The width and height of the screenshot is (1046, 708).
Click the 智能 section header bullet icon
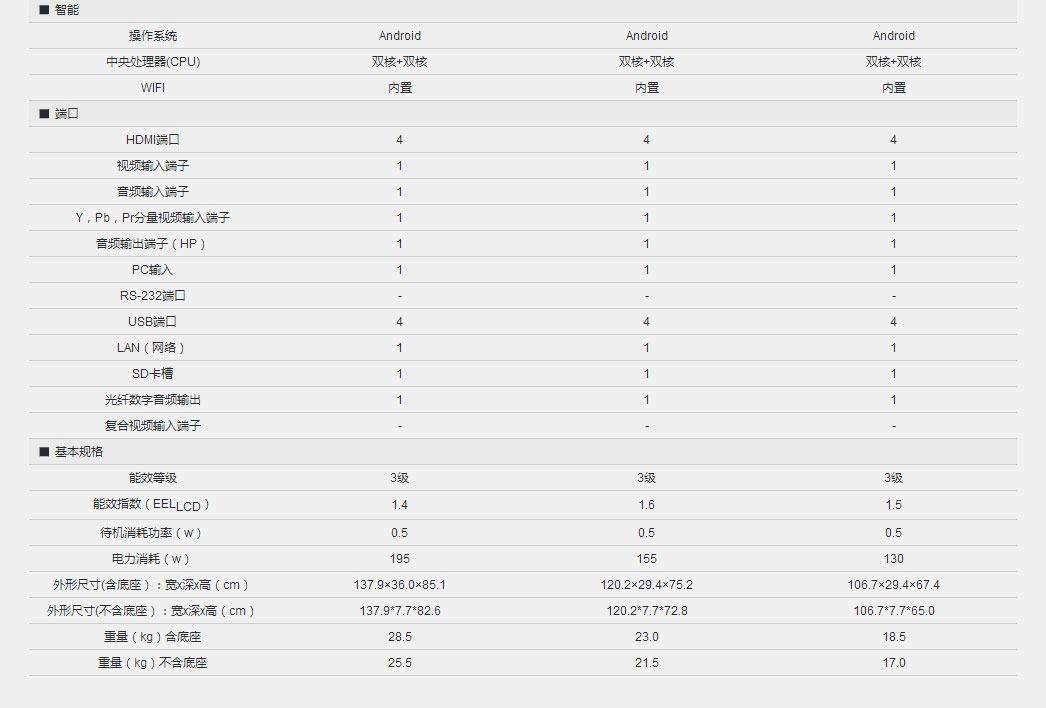[x=44, y=10]
